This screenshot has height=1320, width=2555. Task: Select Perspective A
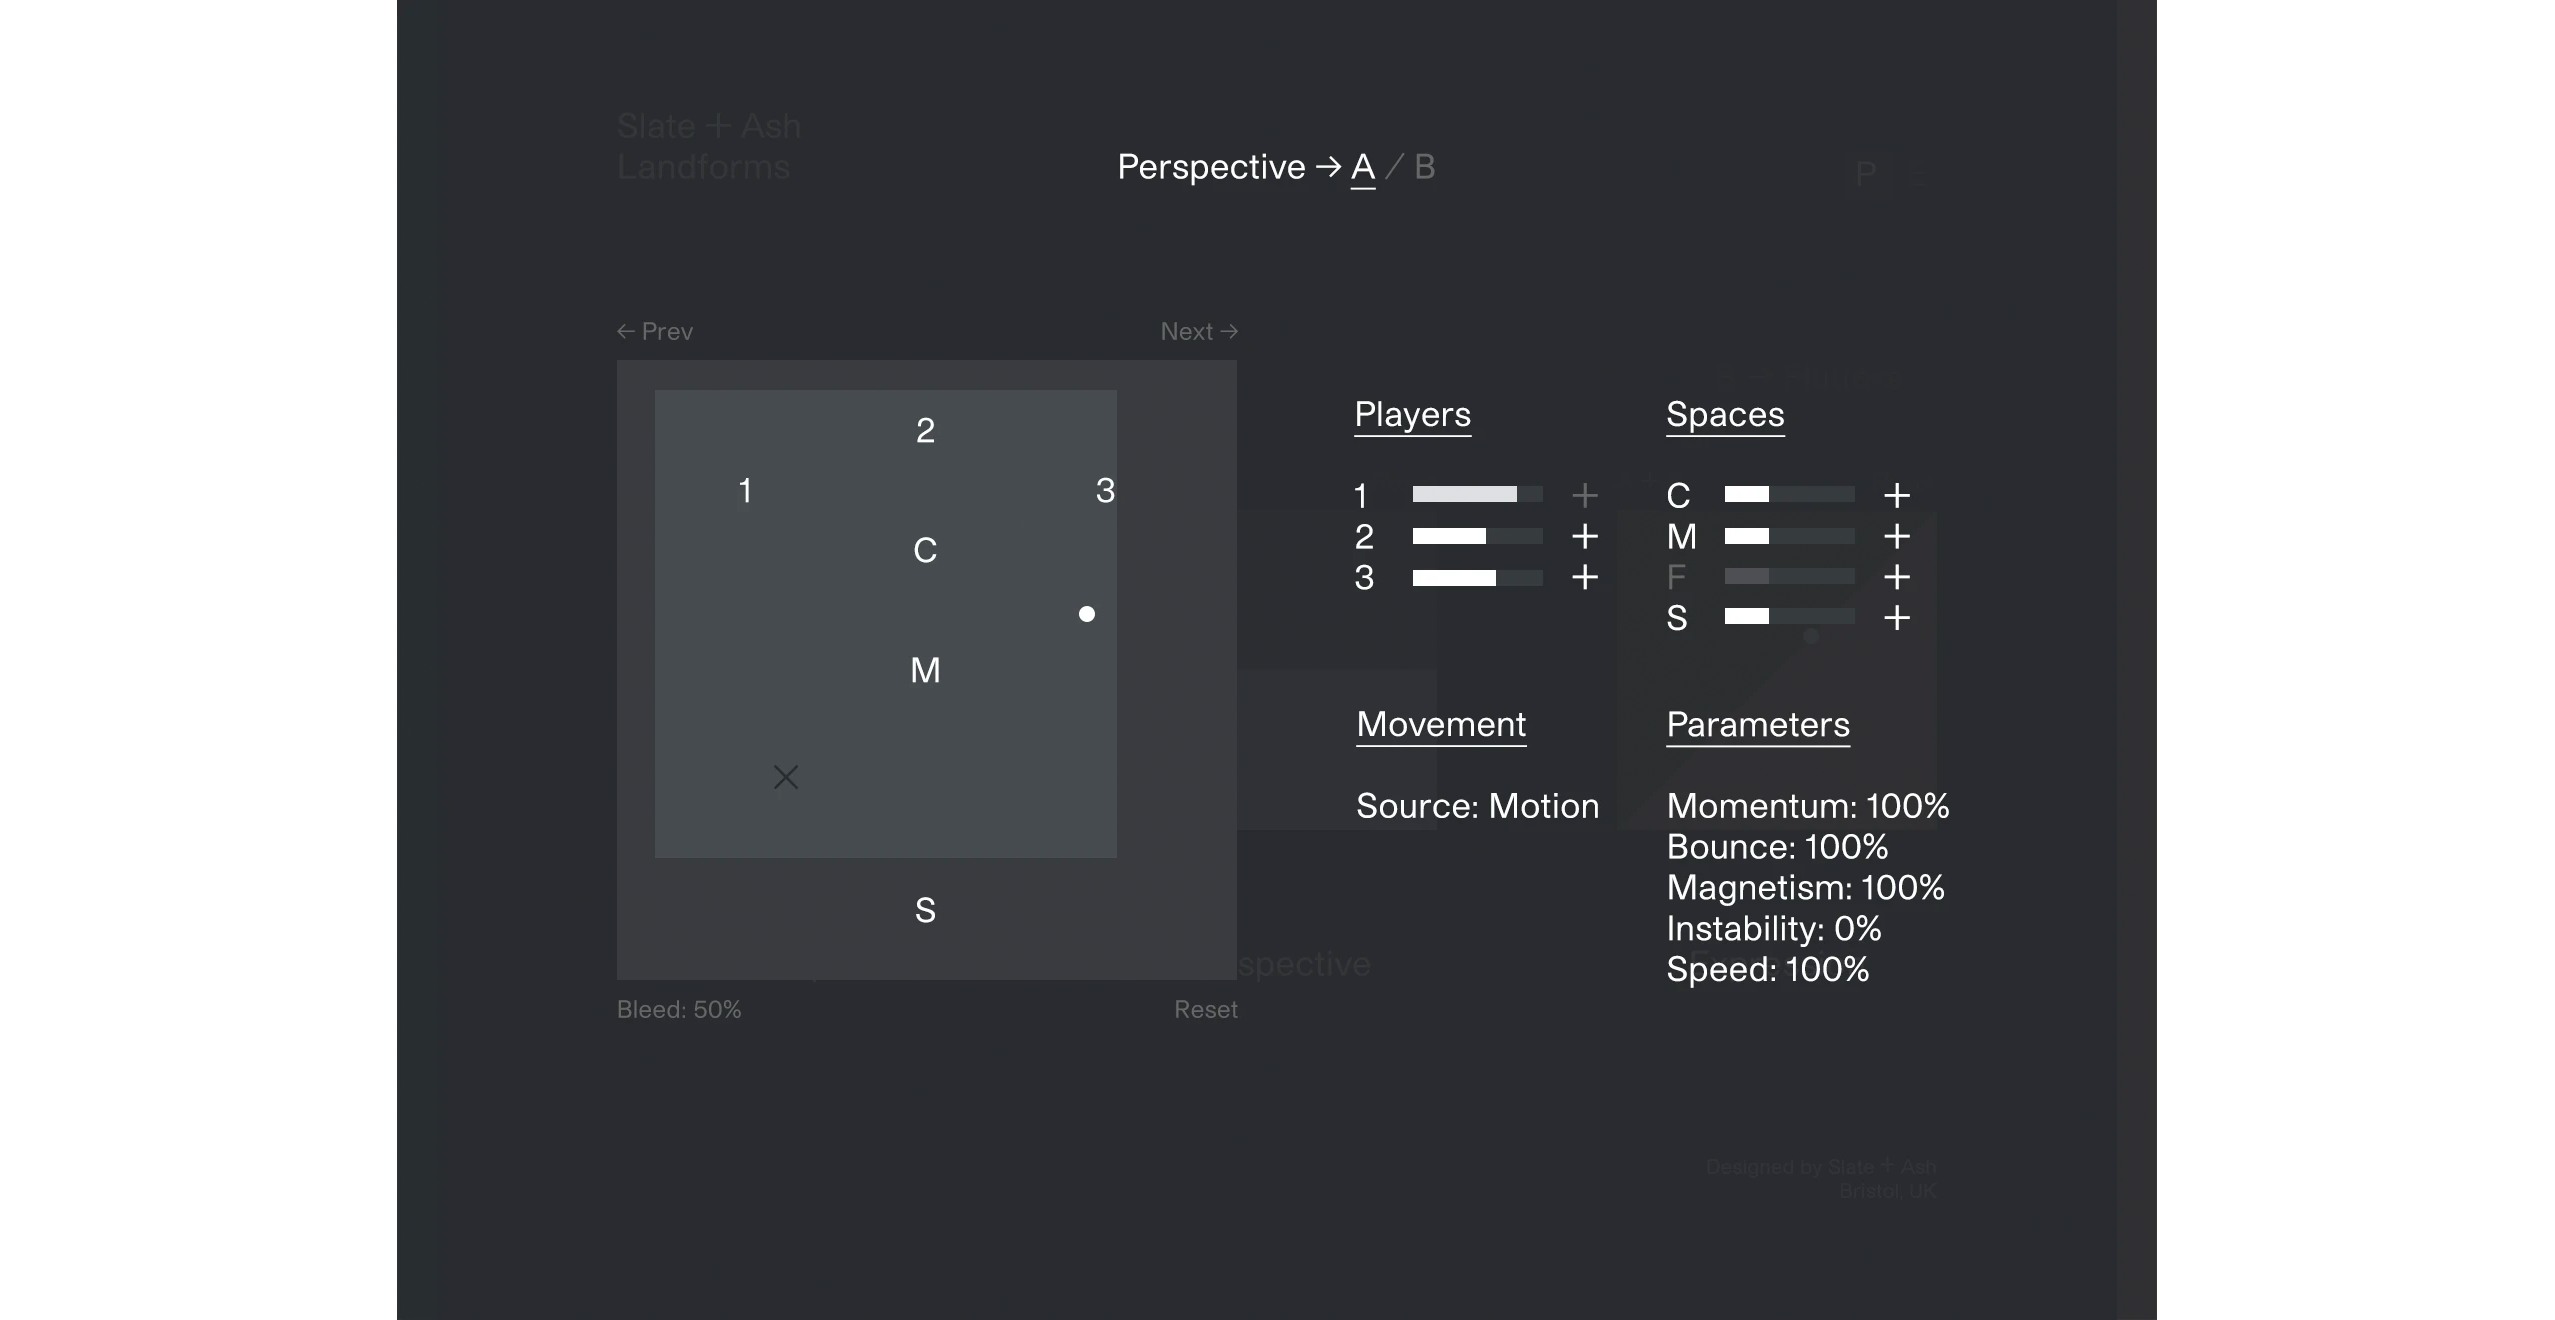tap(1362, 166)
